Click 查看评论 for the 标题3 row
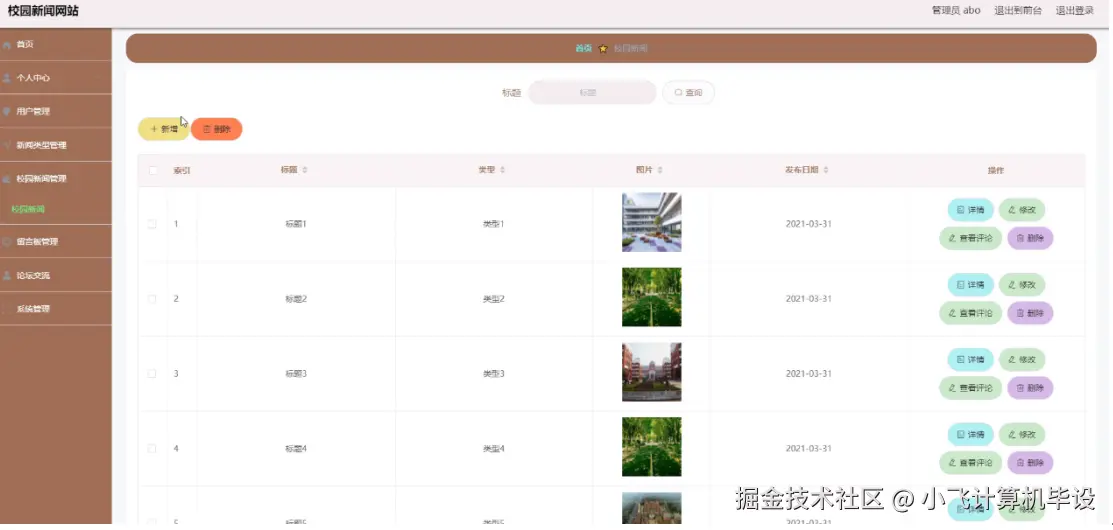The width and height of the screenshot is (1113, 530). tap(970, 388)
